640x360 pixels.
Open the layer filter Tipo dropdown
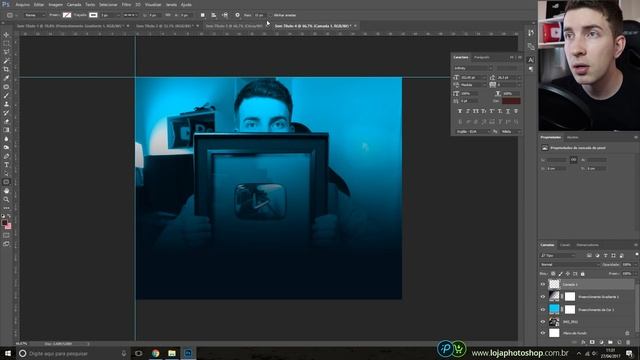point(558,256)
